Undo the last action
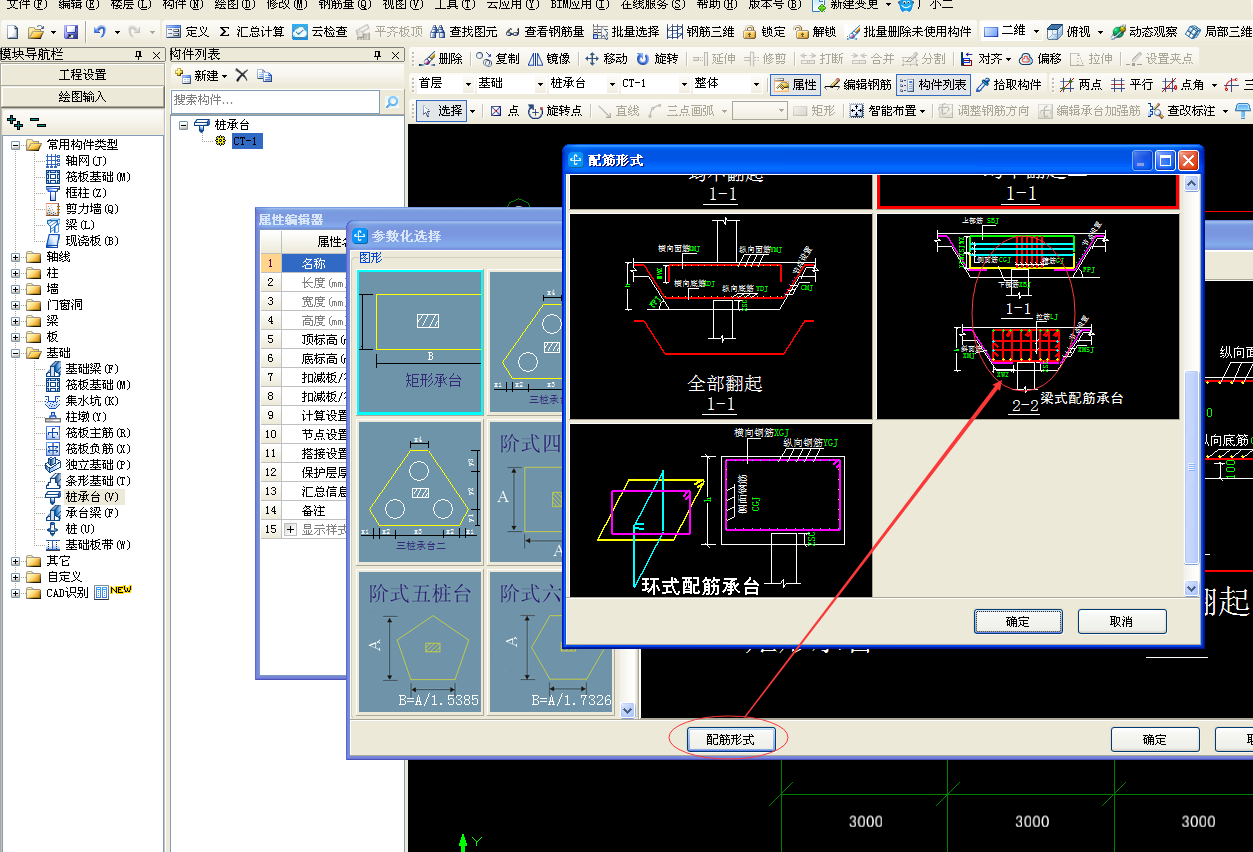Viewport: 1253px width, 852px height. [99, 32]
